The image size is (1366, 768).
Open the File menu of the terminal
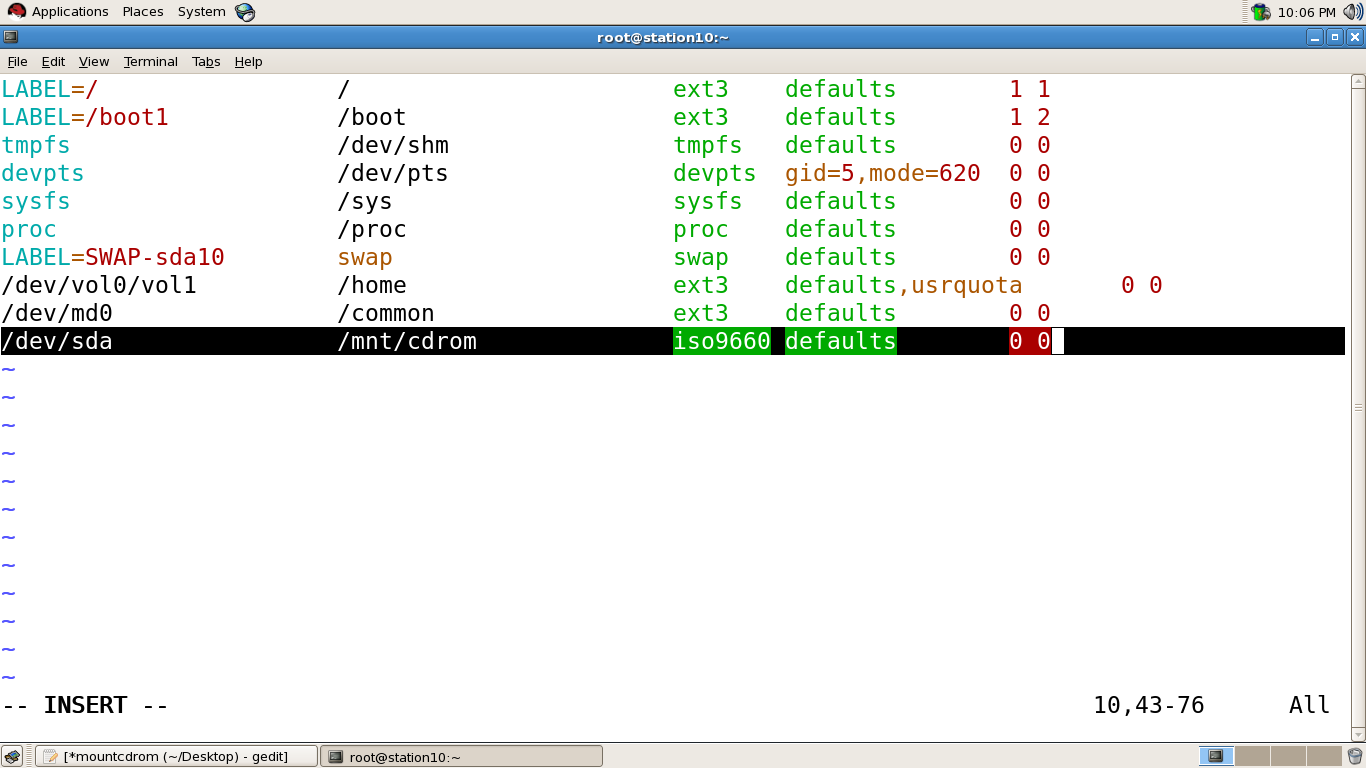coord(17,61)
